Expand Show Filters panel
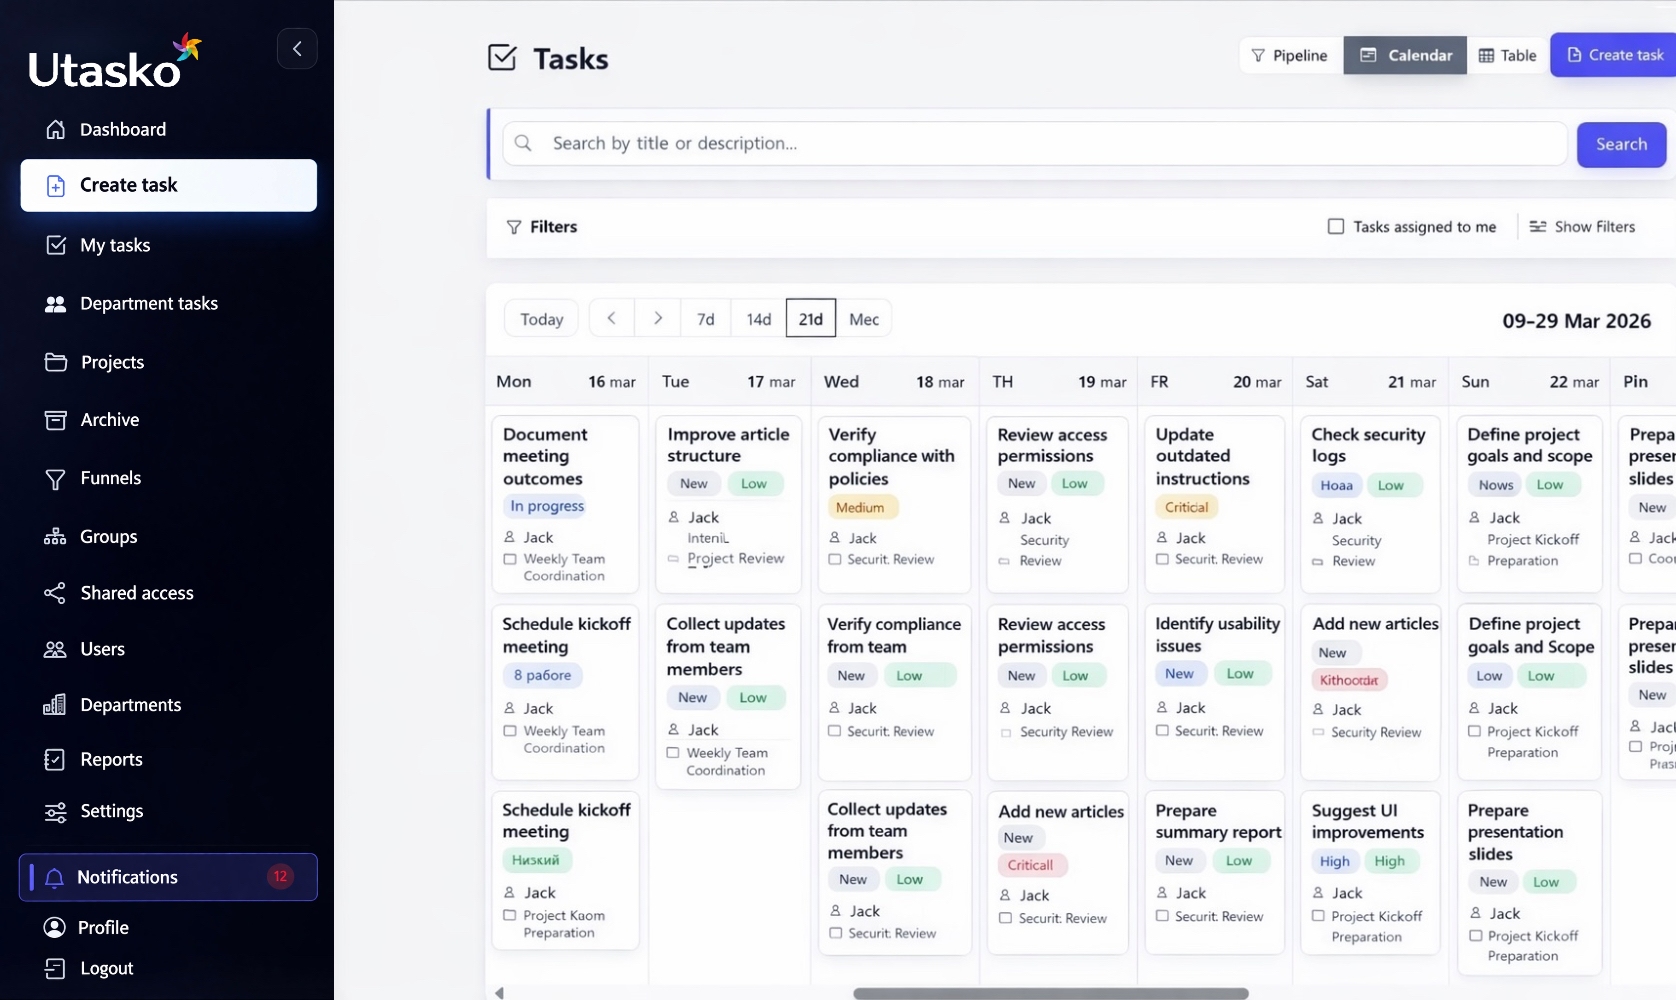 [1582, 227]
